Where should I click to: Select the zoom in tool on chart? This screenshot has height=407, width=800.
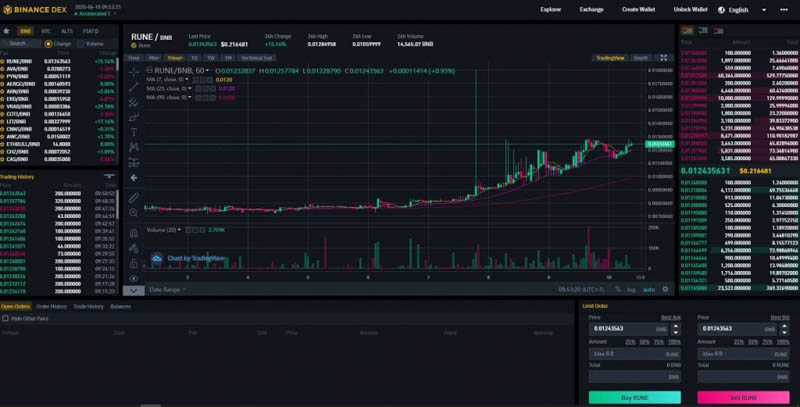134,213
